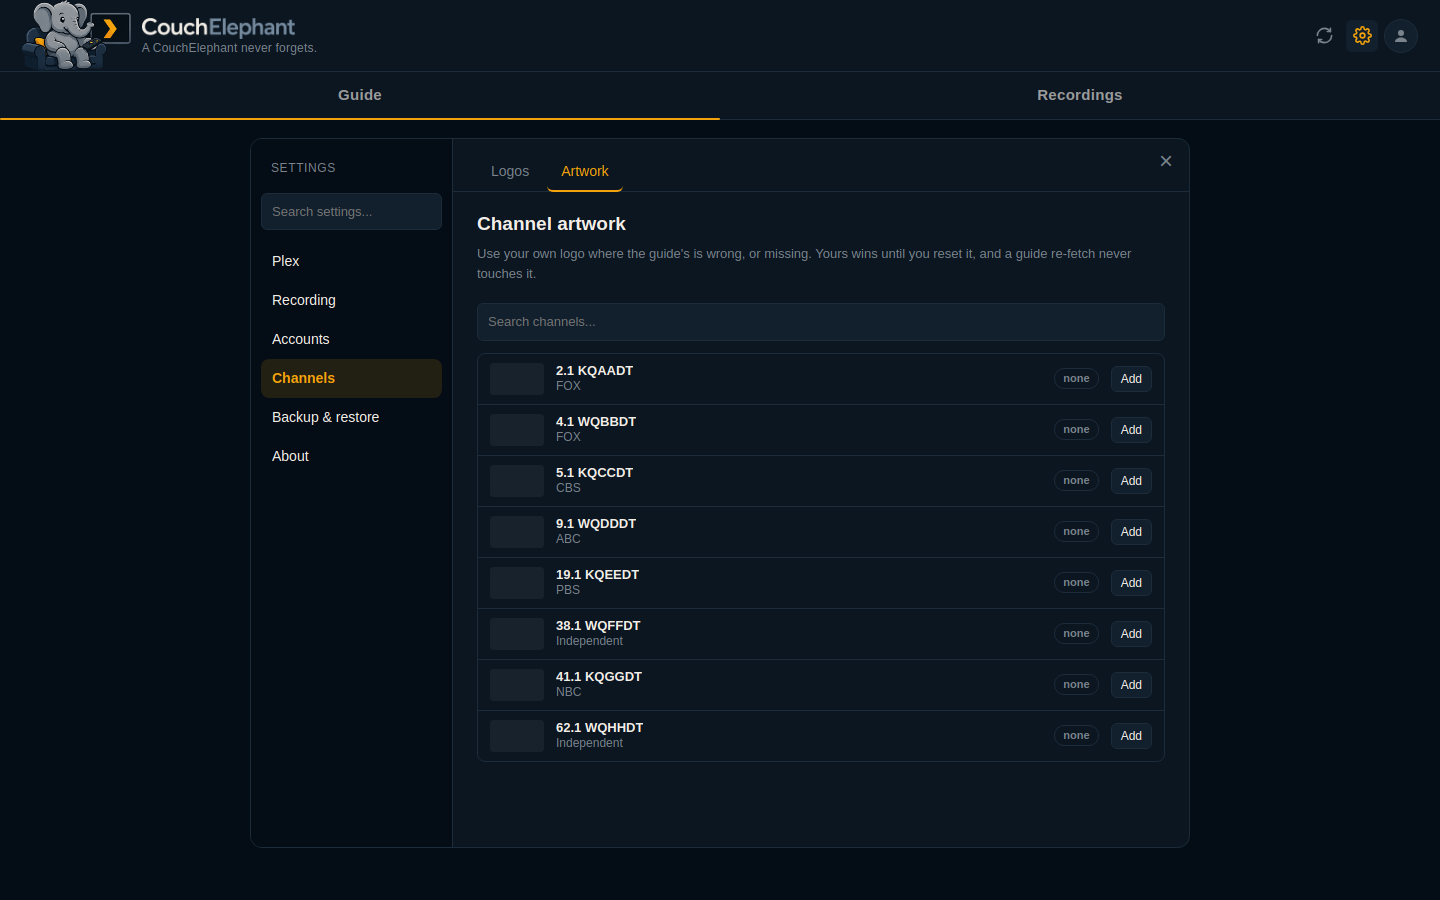Click the none badge for 62.1 WQHHDT
The image size is (1440, 900).
click(x=1076, y=736)
